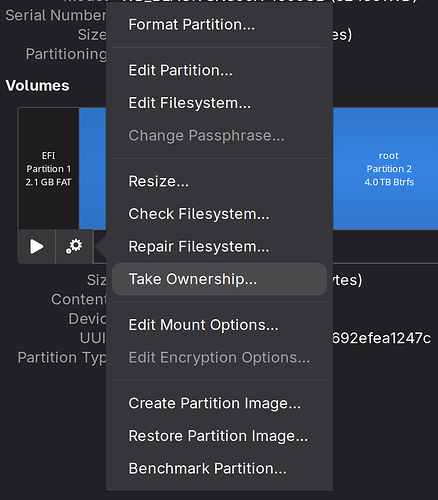Click the highlighted Take Ownership… item
Viewport: 438px width, 500px height.
point(219,279)
